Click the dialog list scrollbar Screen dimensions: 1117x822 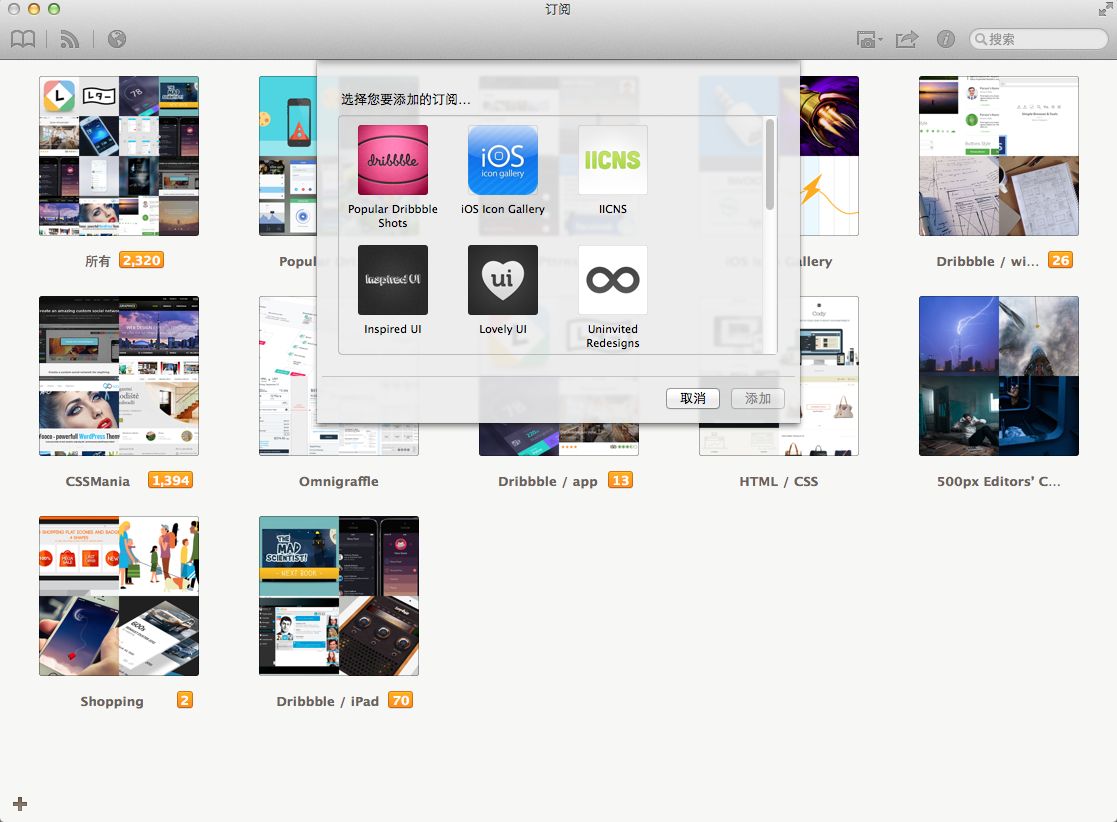(x=769, y=165)
